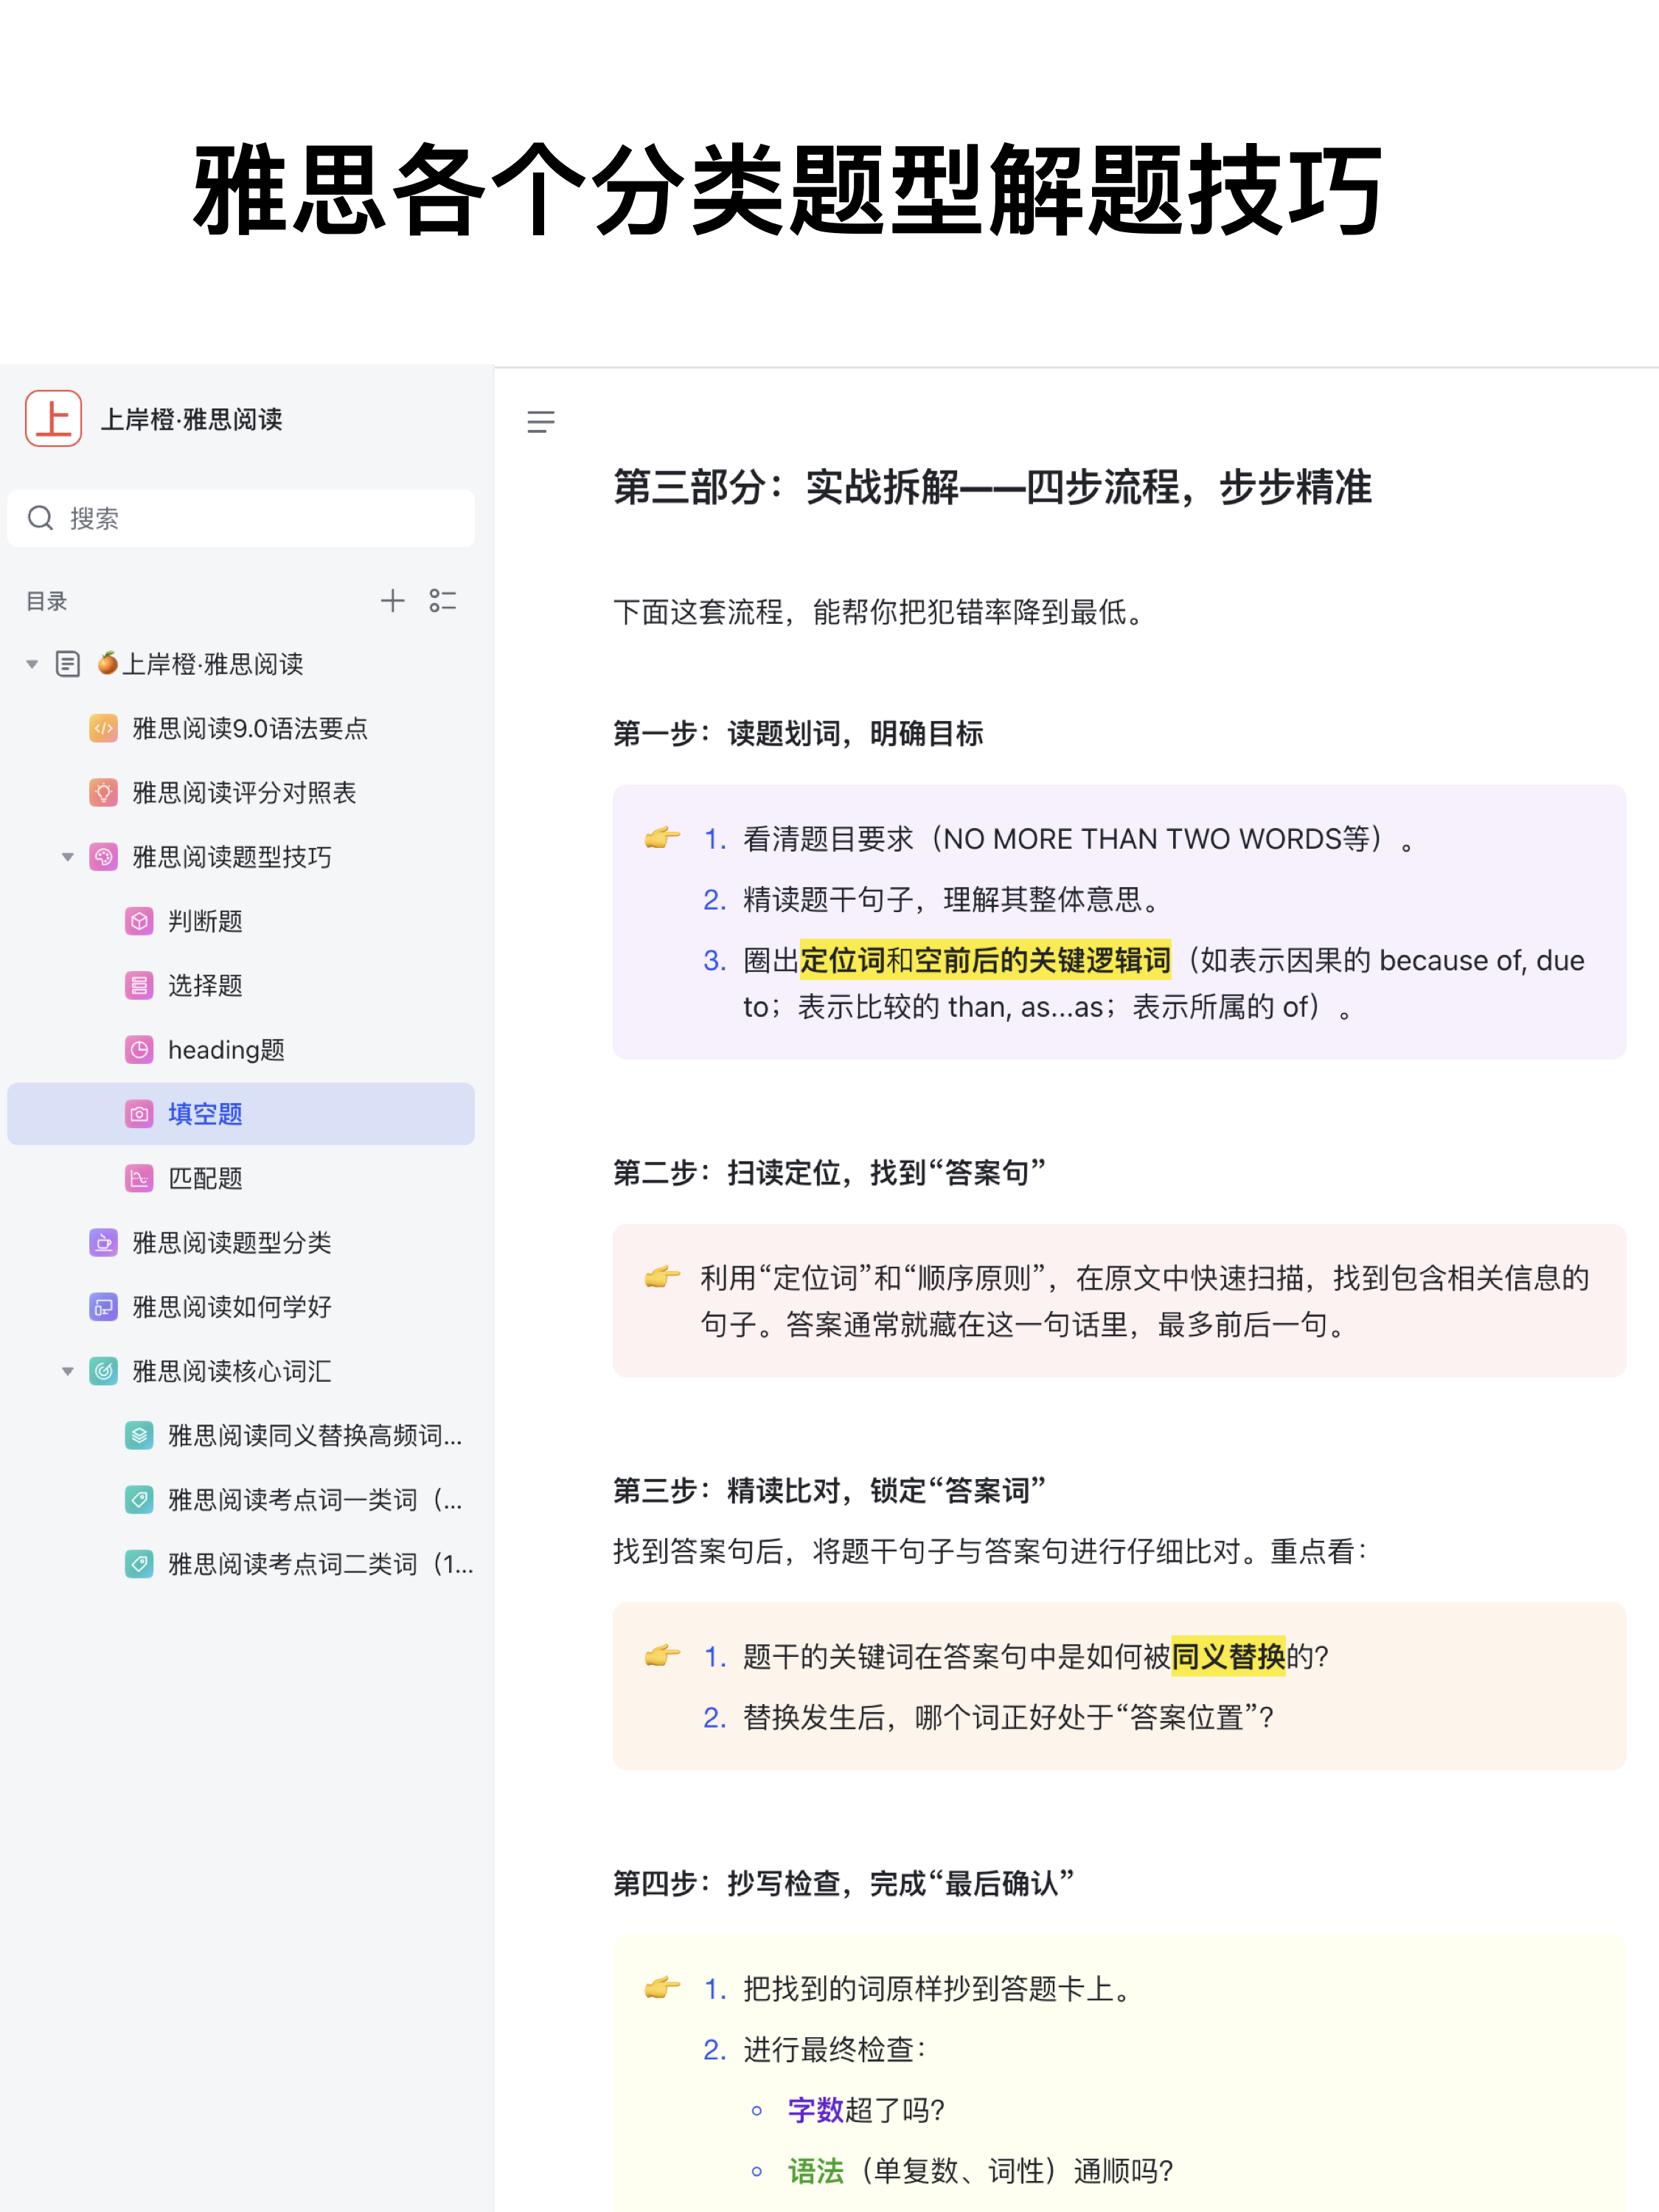Click the red 上 app logo icon
This screenshot has width=1659, height=2212.
[53, 419]
